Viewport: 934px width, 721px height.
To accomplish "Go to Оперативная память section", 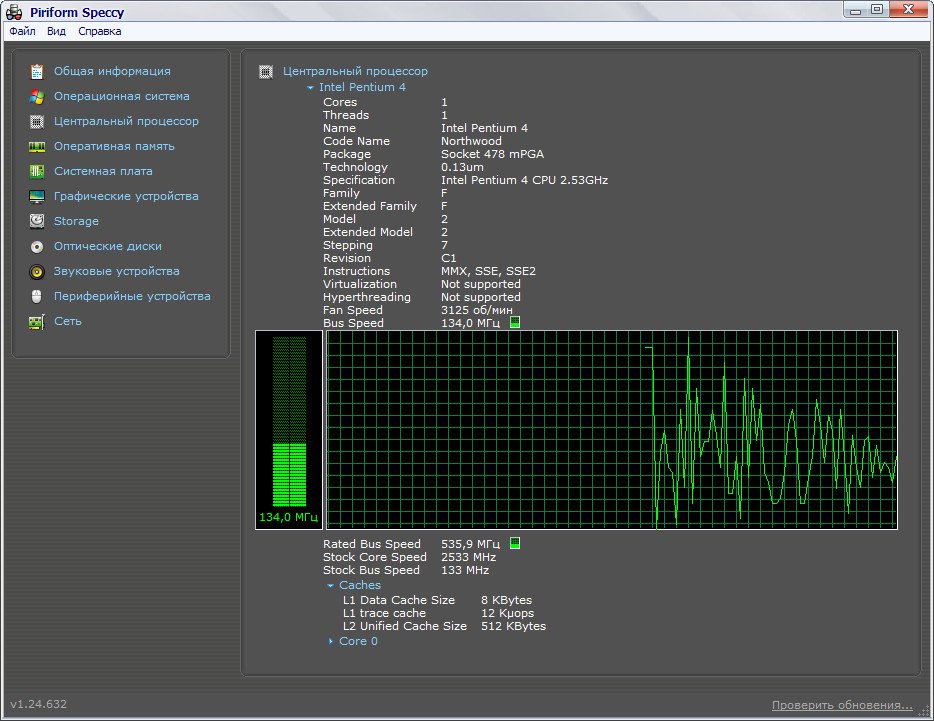I will (114, 146).
